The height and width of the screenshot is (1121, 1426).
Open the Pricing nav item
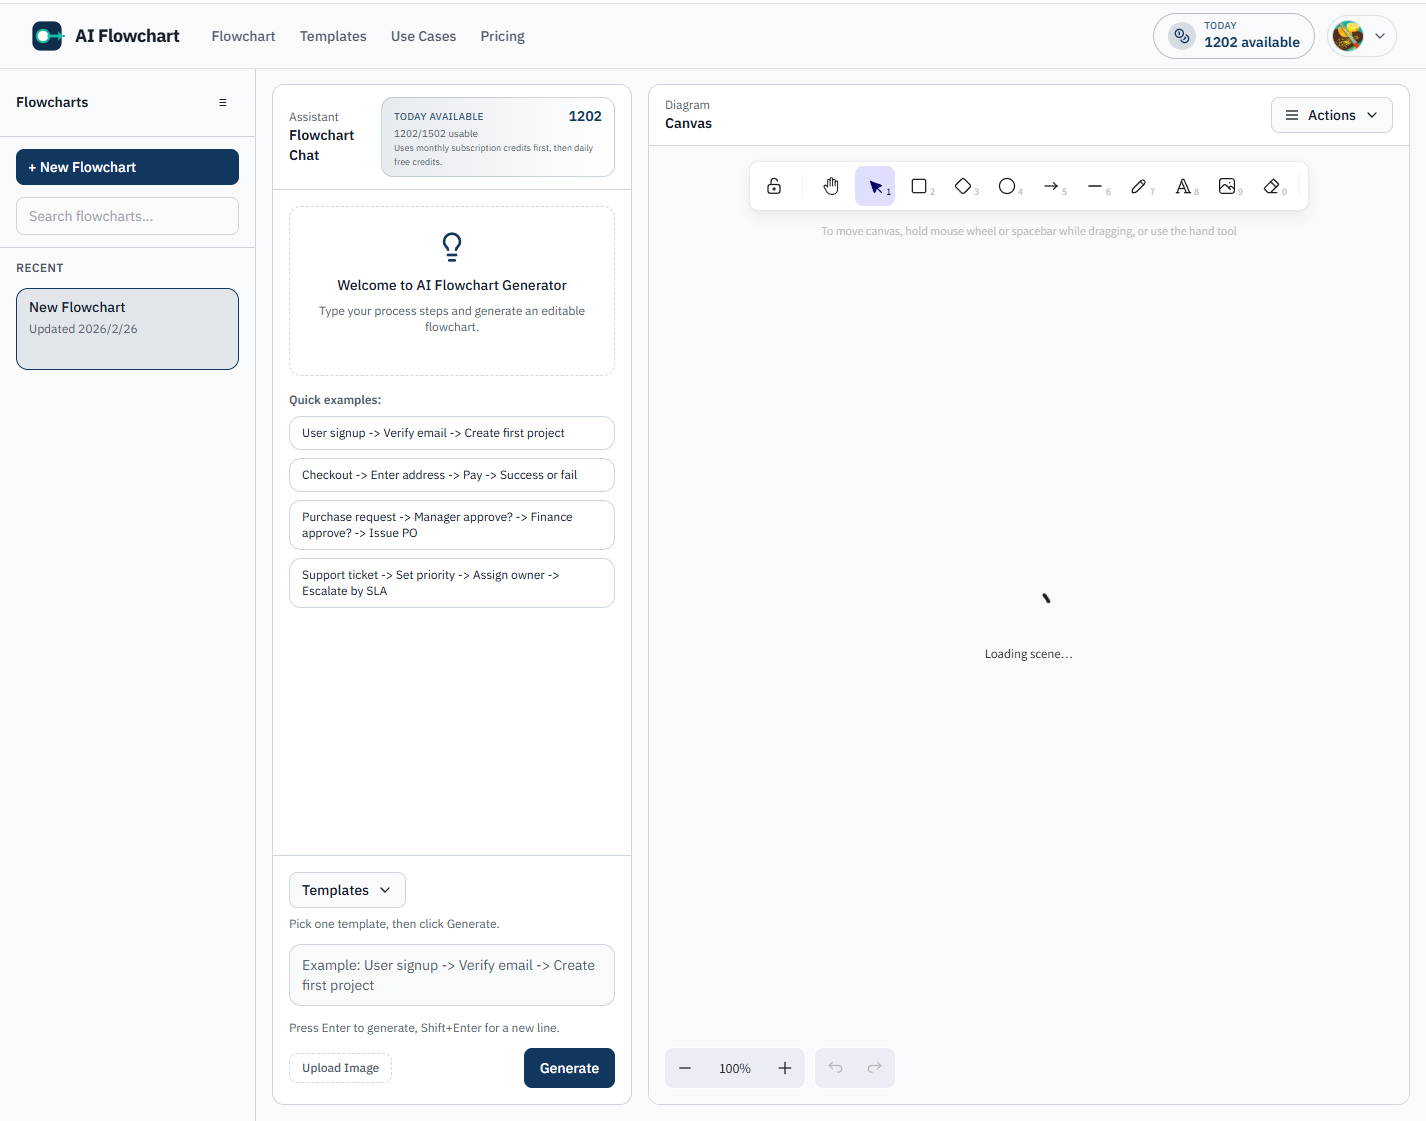[502, 36]
